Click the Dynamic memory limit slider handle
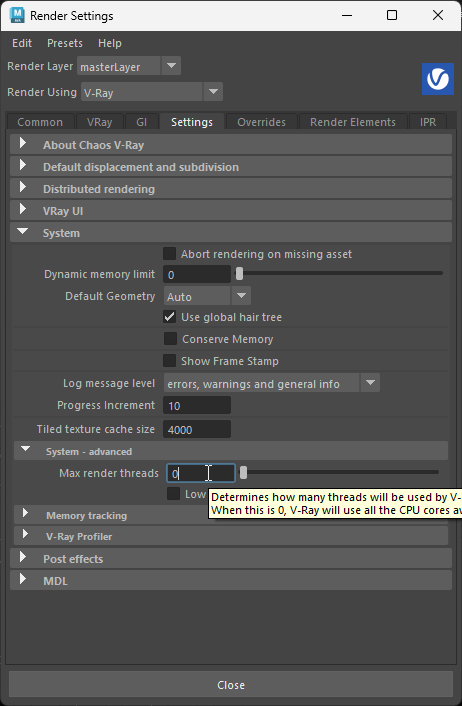Screen dimensions: 462x706 pyautogui.click(x=240, y=273)
